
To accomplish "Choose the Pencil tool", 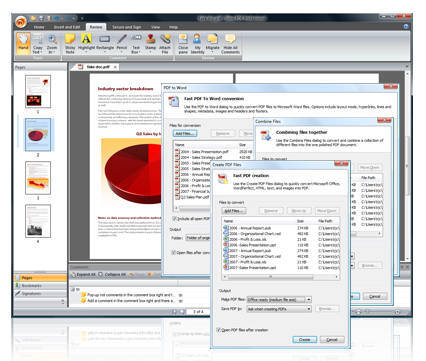I will pos(121,42).
